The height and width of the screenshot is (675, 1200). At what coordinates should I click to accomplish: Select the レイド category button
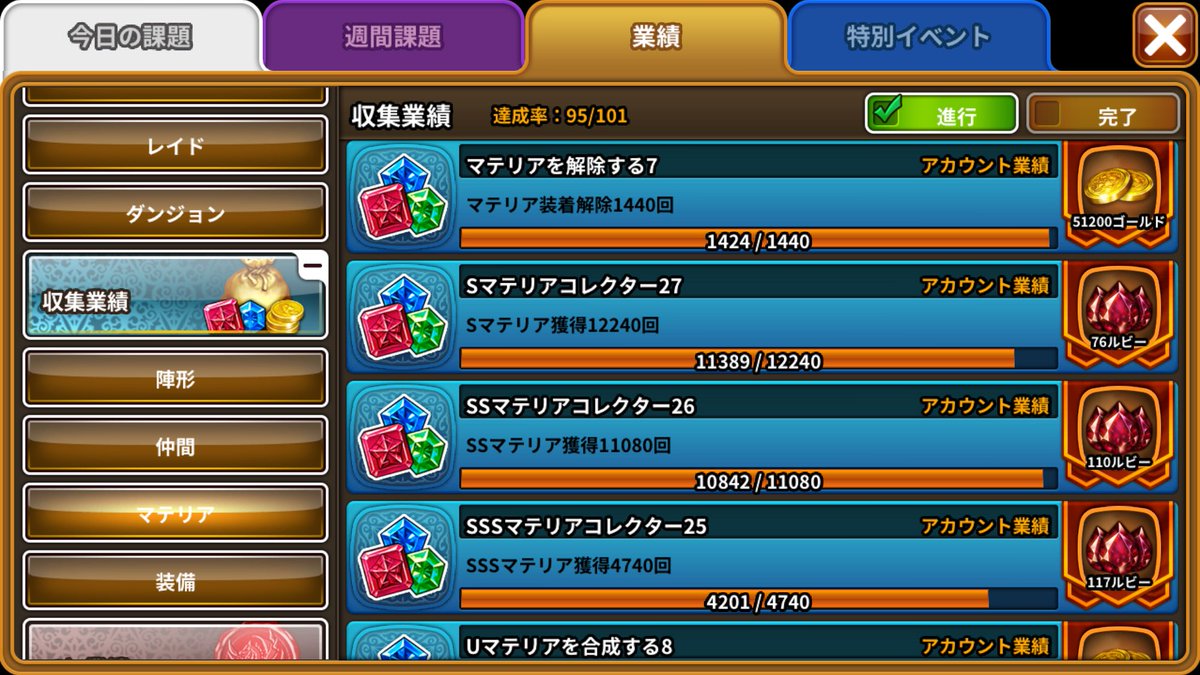[x=175, y=145]
